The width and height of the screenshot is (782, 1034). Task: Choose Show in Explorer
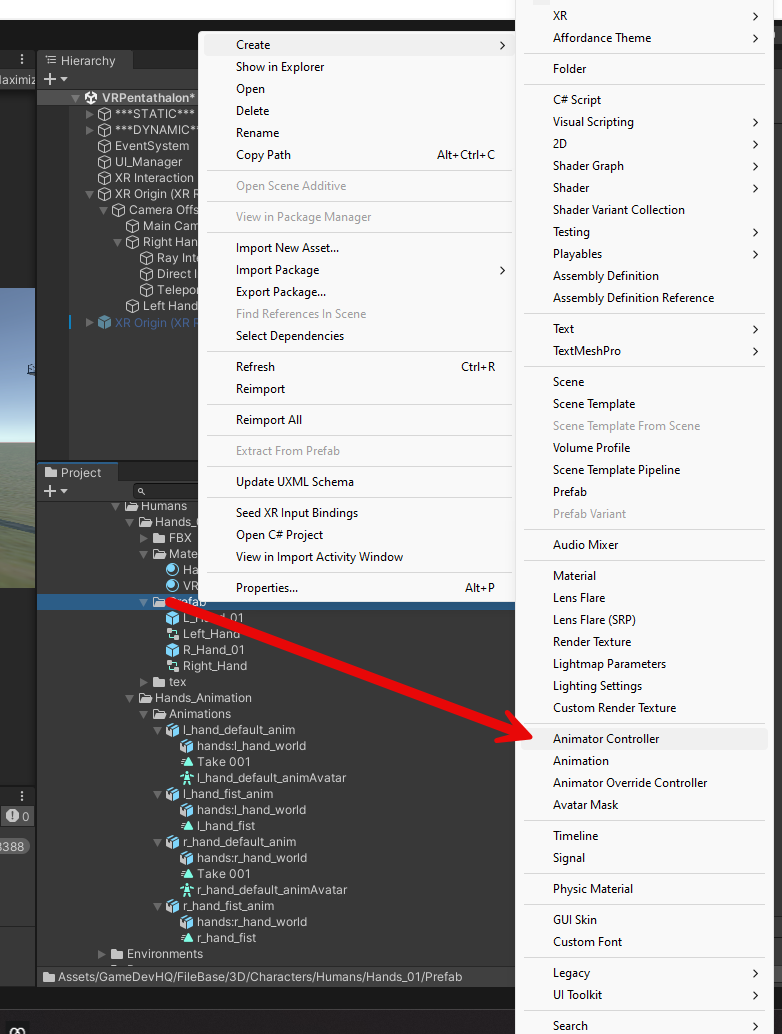359,67
